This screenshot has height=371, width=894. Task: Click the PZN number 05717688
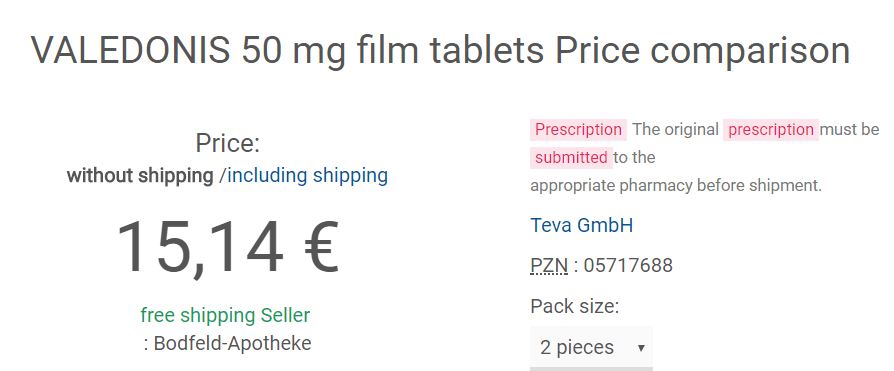pyautogui.click(x=628, y=266)
